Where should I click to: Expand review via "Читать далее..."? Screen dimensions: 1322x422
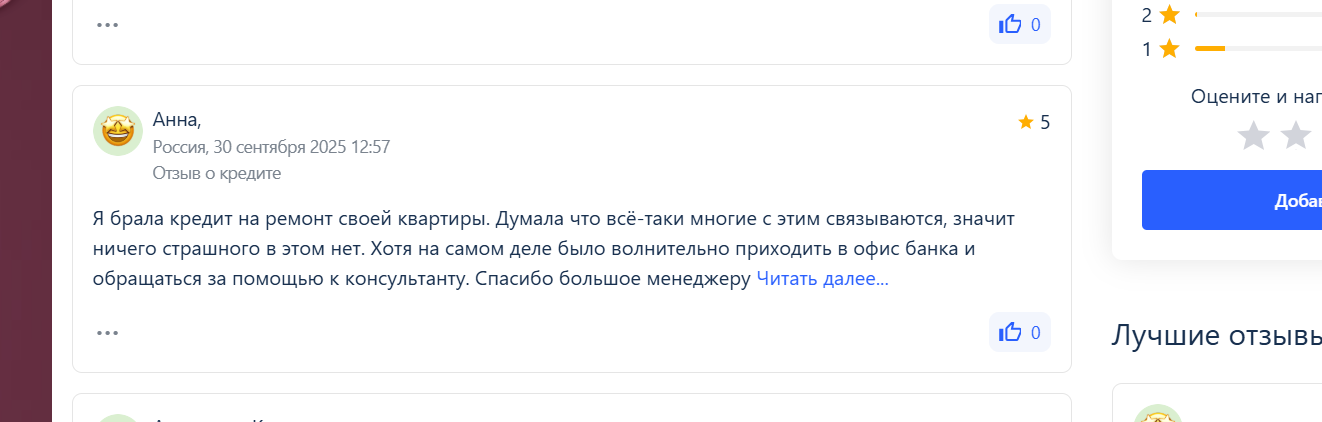822,279
